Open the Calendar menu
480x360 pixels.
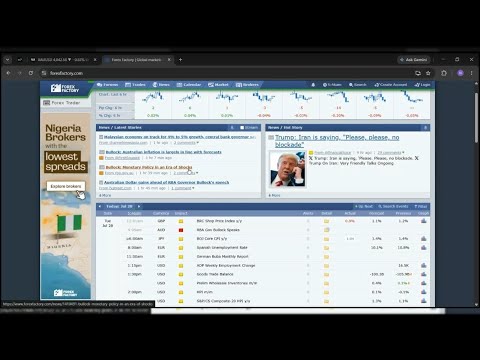[x=189, y=85]
